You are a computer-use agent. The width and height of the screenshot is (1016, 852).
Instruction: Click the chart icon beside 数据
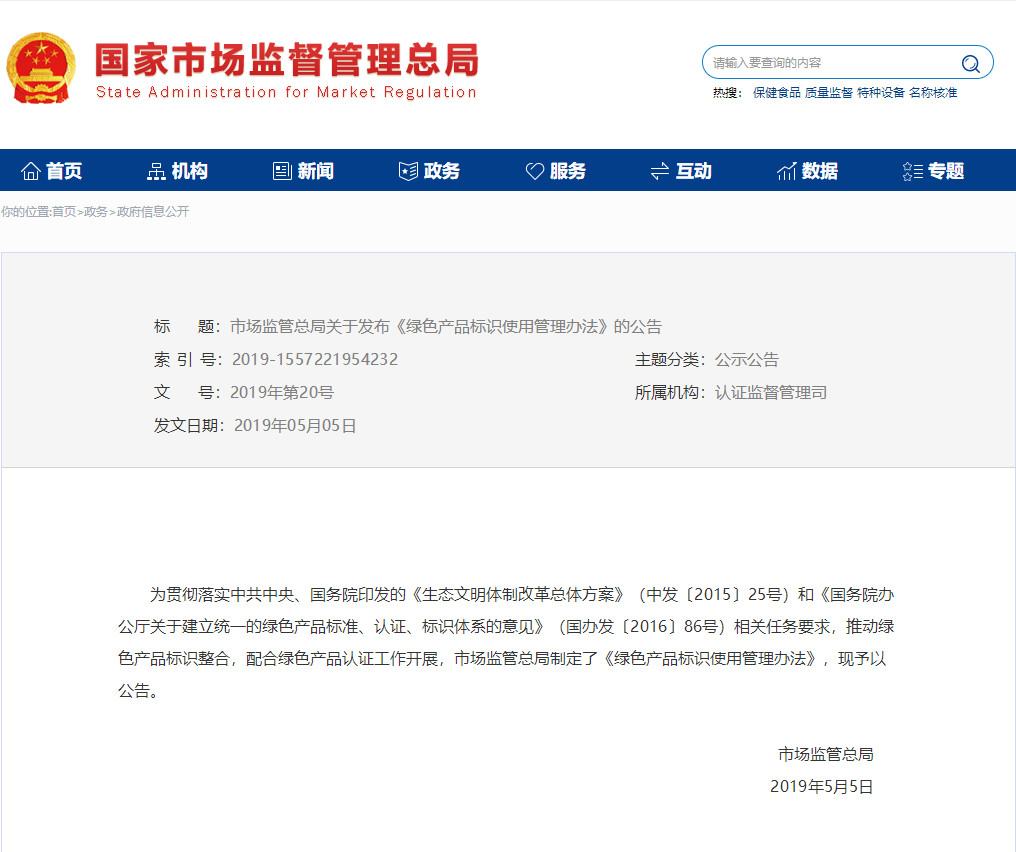pos(786,171)
